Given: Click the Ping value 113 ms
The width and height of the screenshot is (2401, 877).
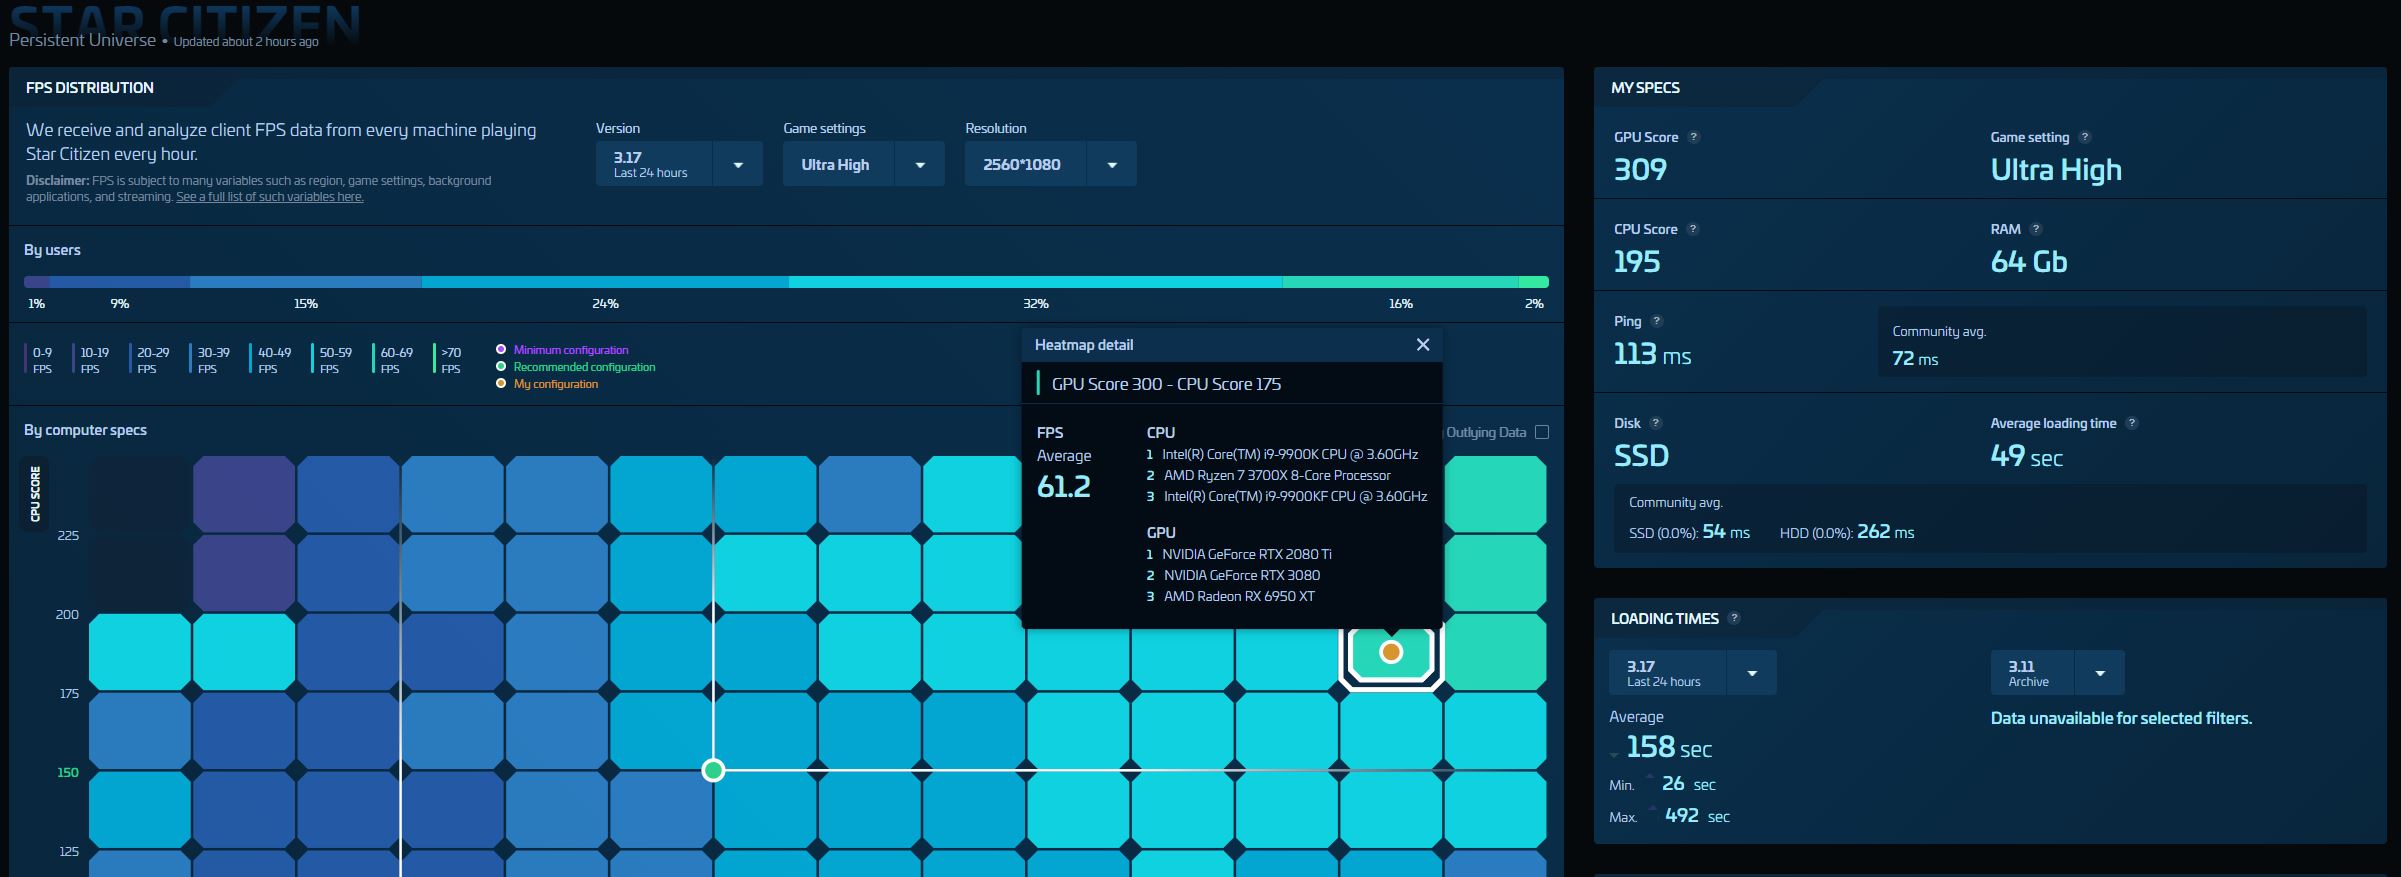Looking at the screenshot, I should click(1652, 354).
